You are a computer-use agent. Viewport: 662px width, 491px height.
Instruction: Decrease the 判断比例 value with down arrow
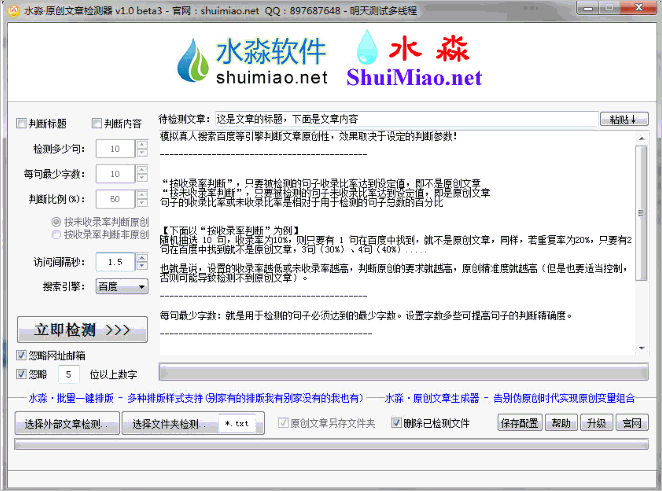142,203
